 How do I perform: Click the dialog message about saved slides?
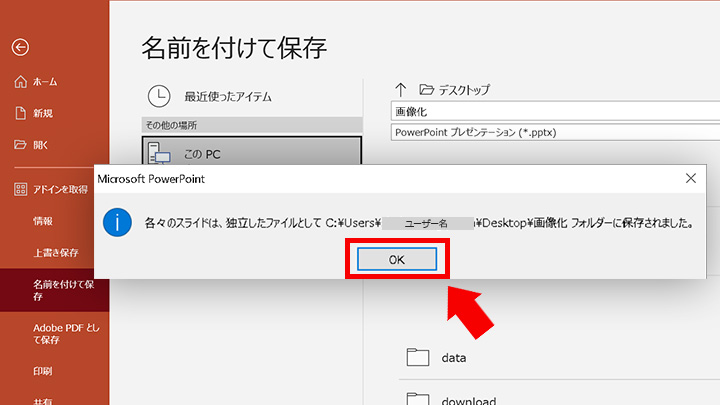point(419,223)
